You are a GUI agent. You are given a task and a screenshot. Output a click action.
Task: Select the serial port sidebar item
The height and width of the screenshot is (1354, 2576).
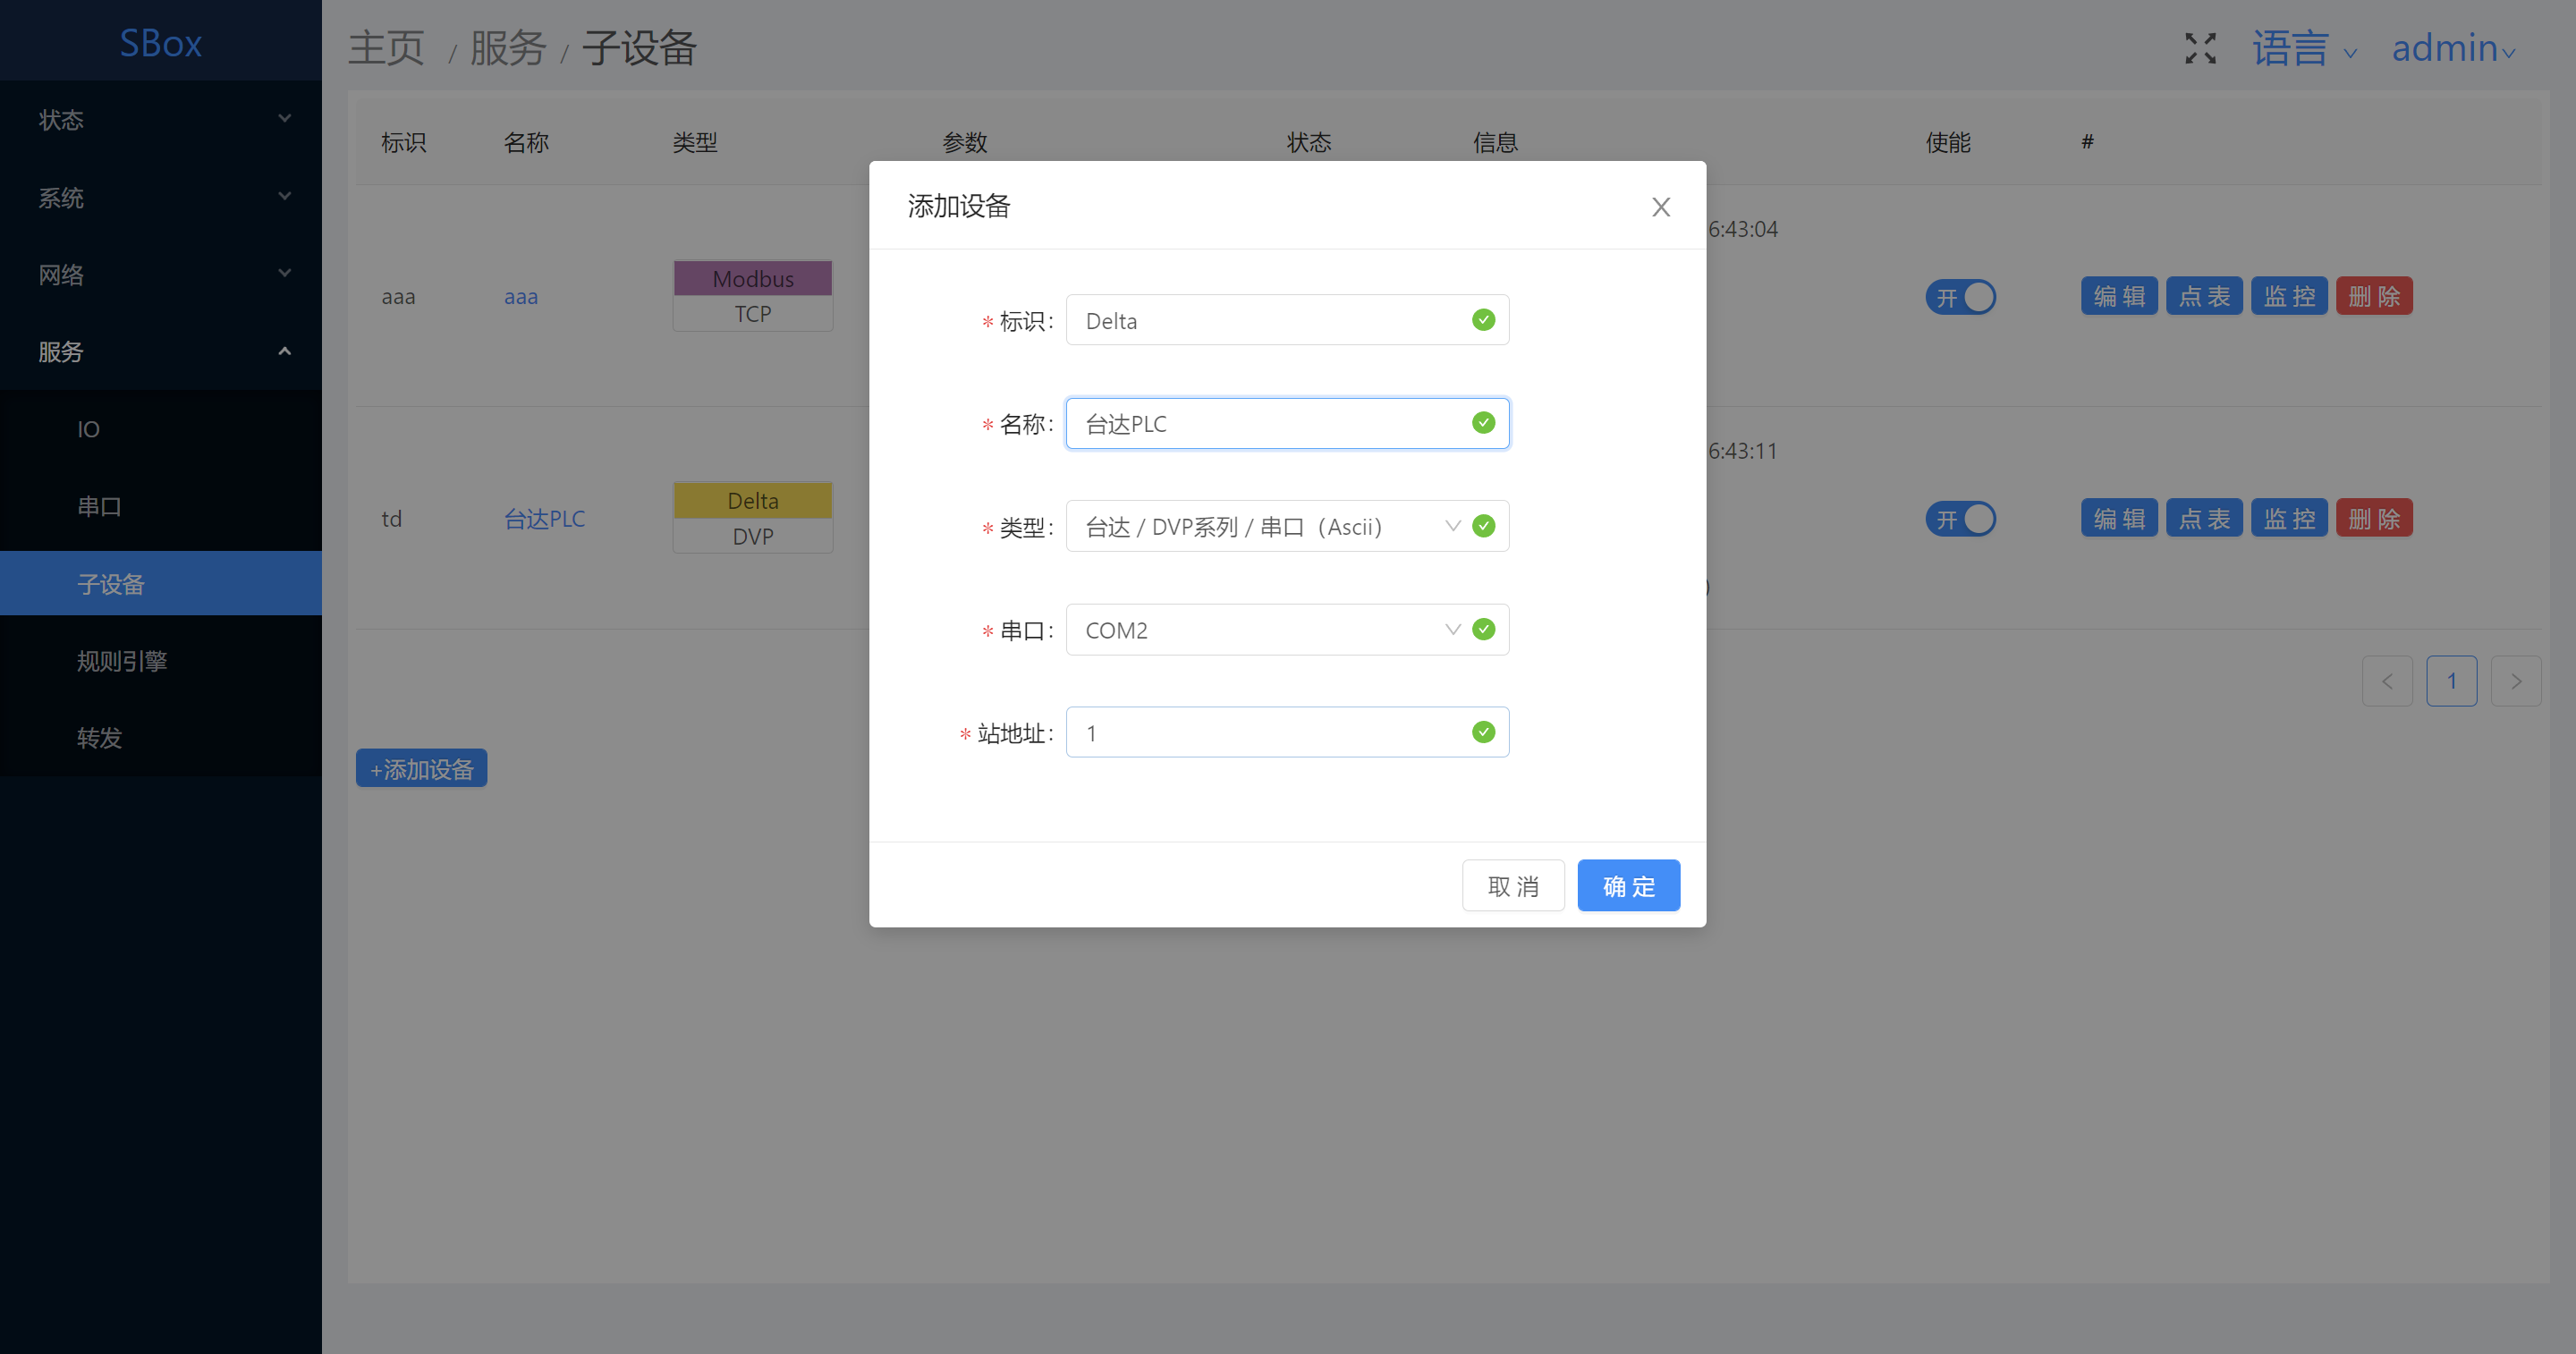pyautogui.click(x=99, y=506)
